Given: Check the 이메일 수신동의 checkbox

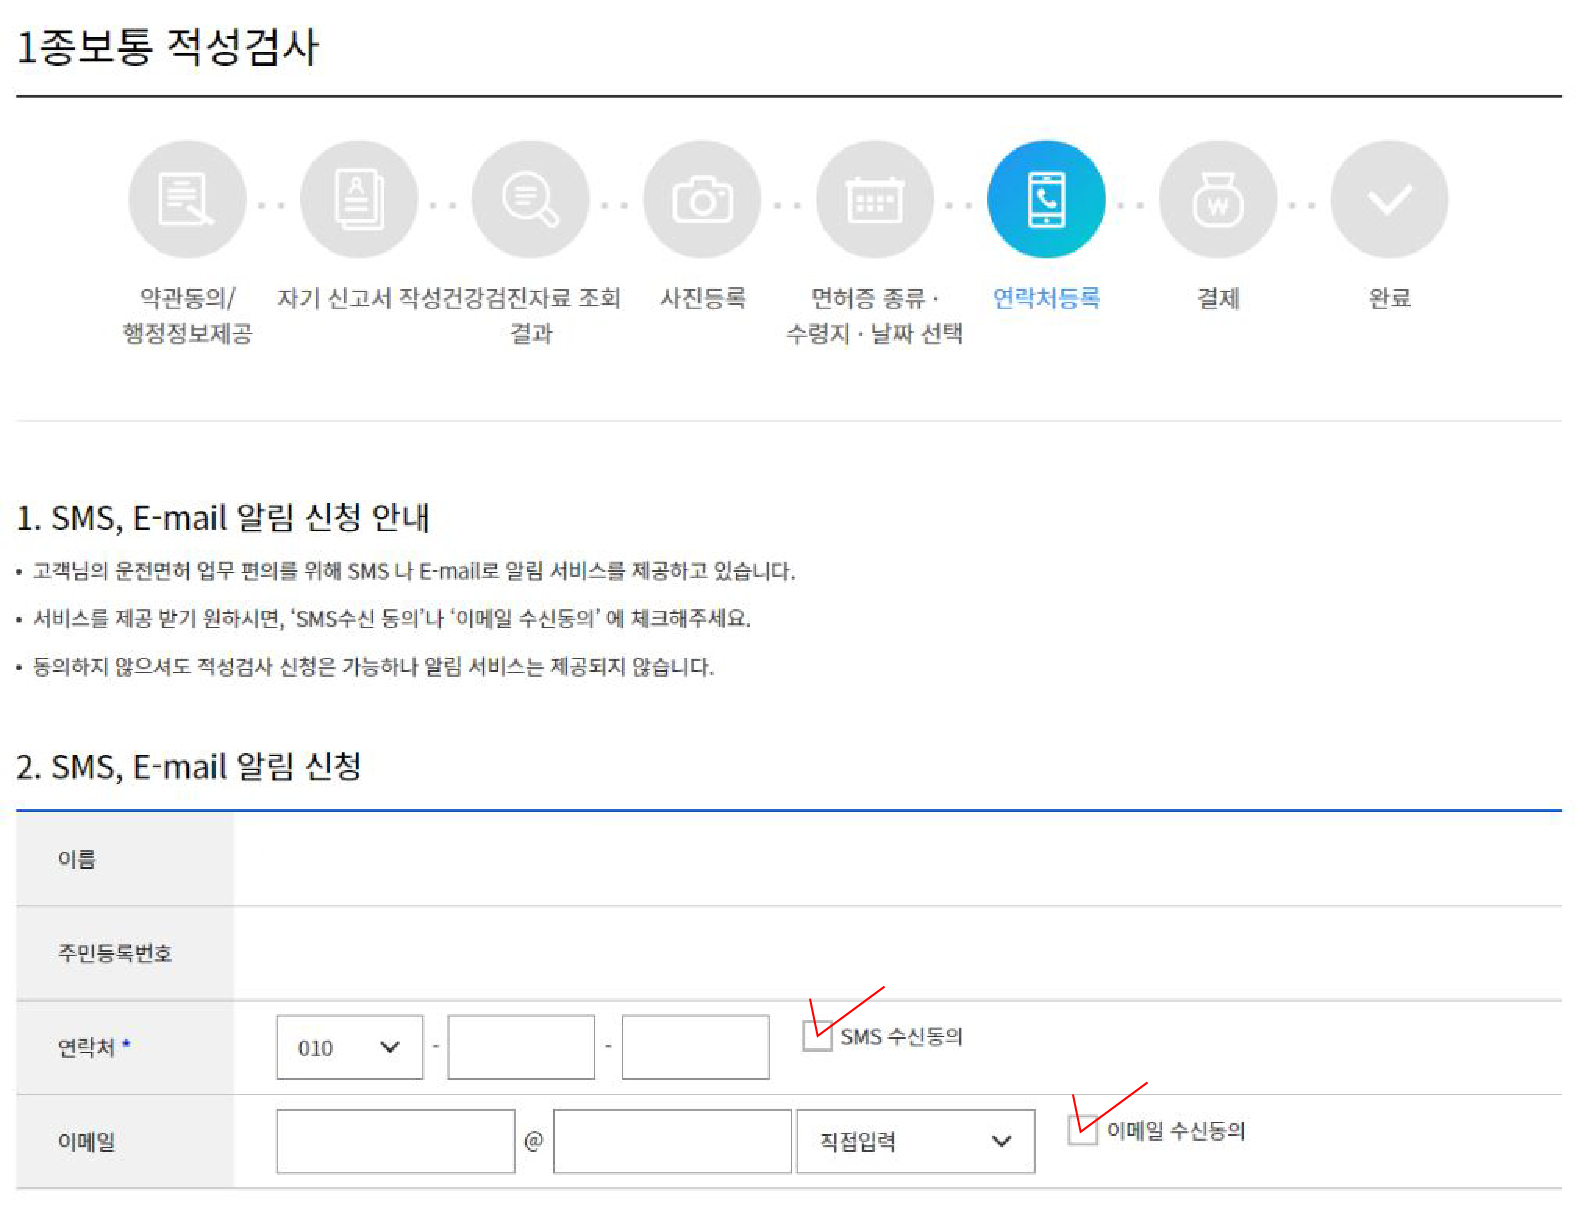Looking at the screenshot, I should pos(1082,1130).
